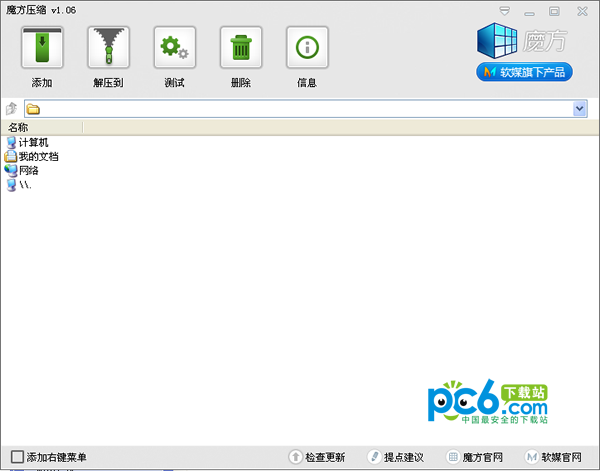
Task: Open the 提点建议 feedback link
Action: coord(395,457)
